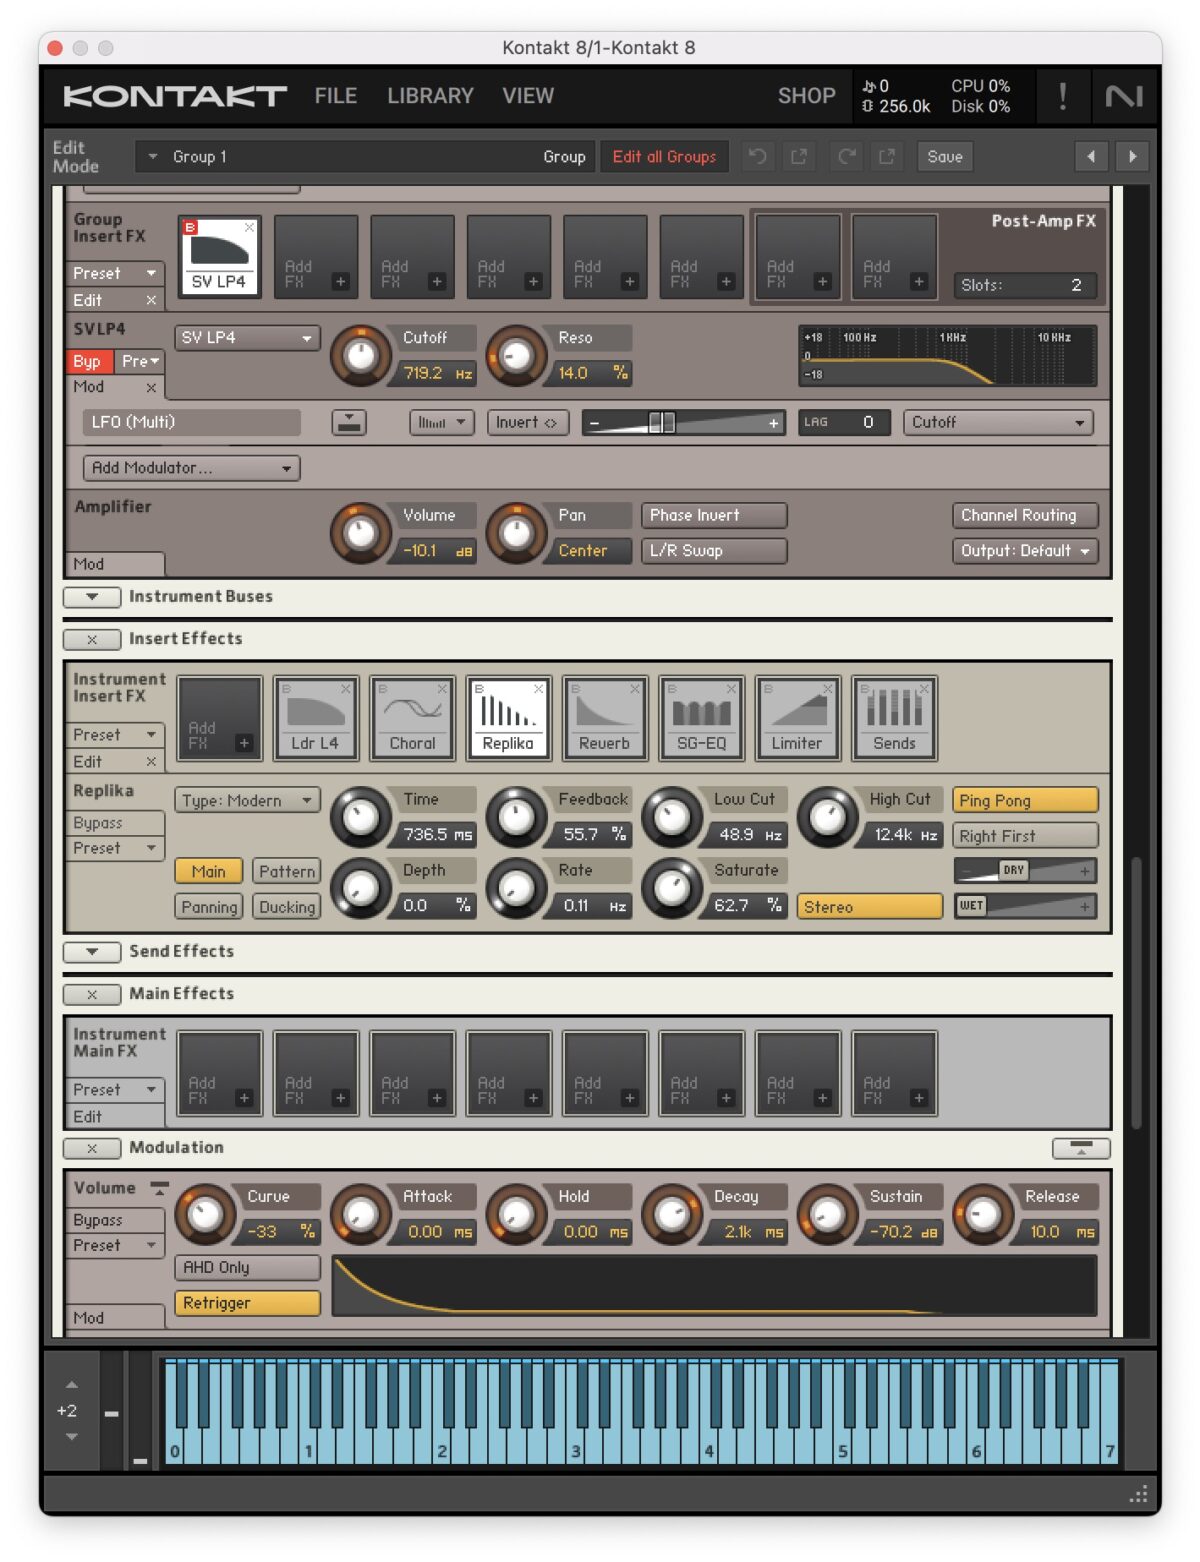The height and width of the screenshot is (1562, 1200).
Task: Expand the Send Effects section
Action: (x=92, y=952)
